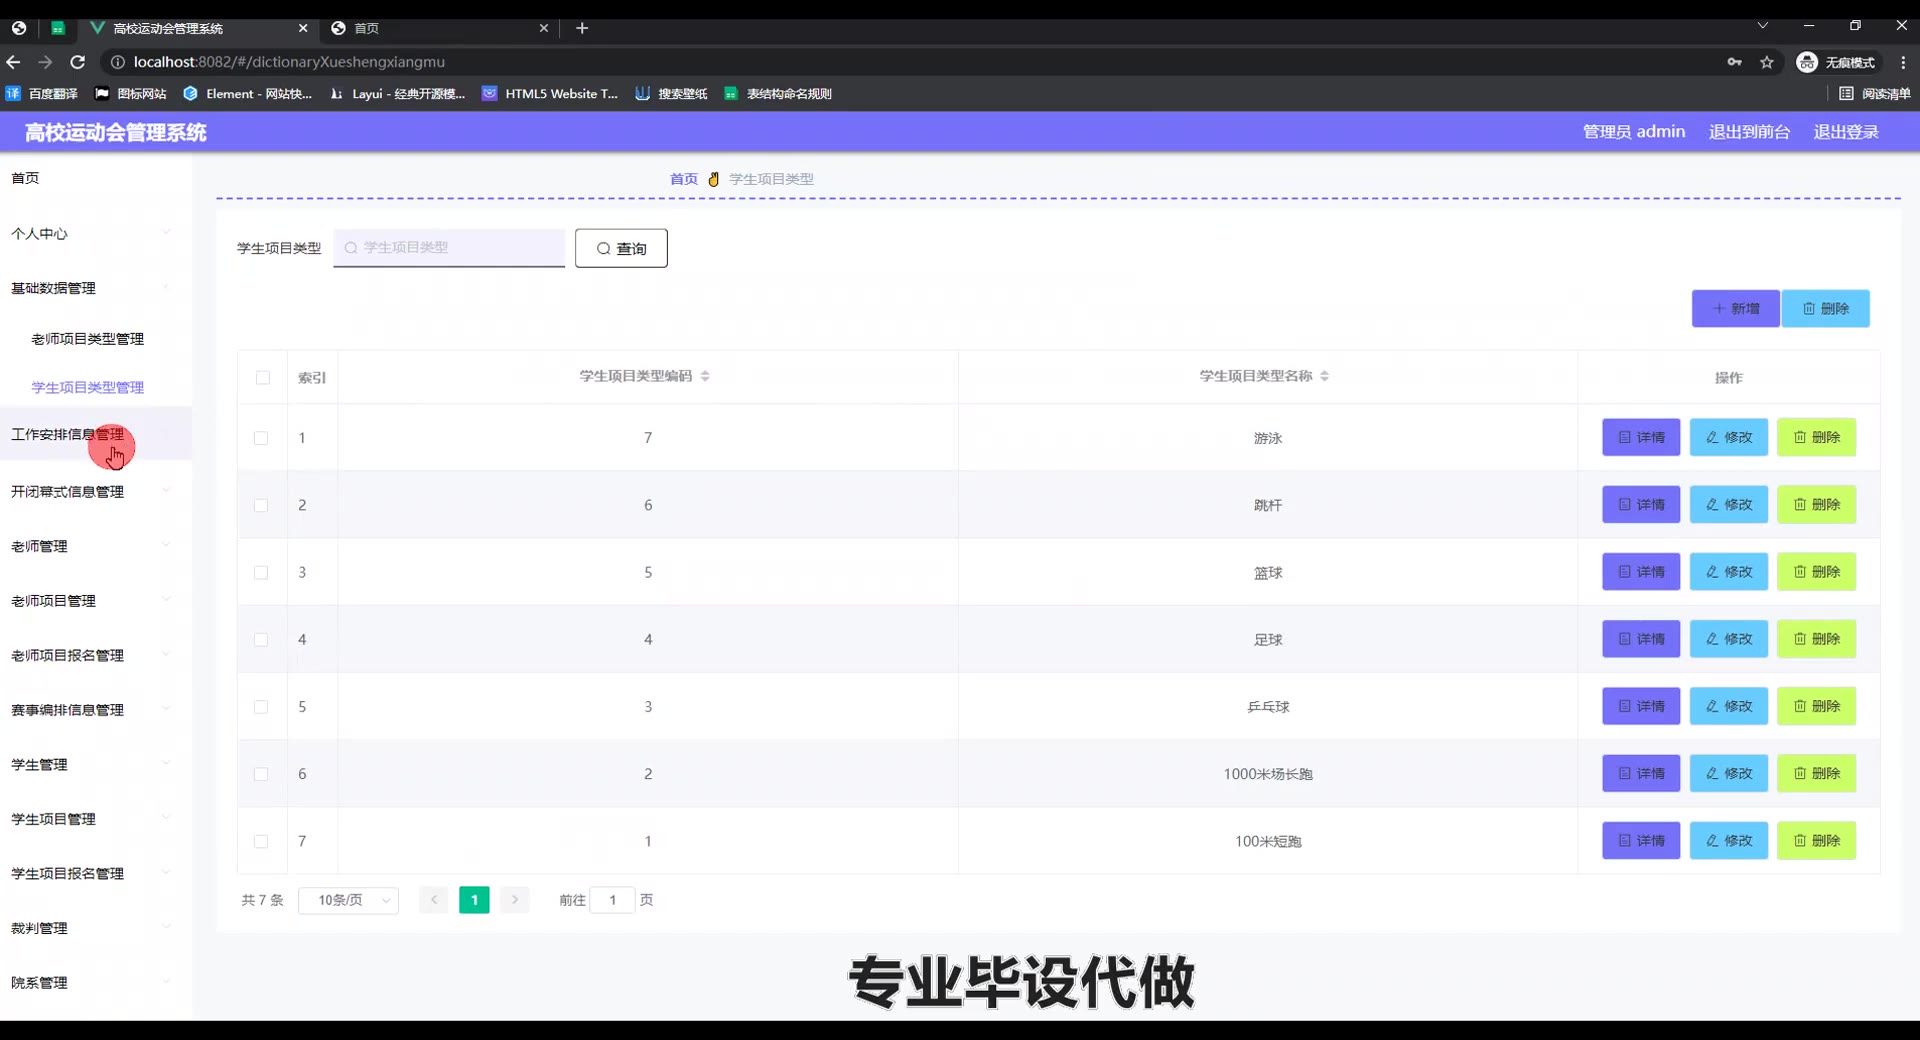
Task: Toggle the select-all checkbox in table header
Action: click(262, 377)
